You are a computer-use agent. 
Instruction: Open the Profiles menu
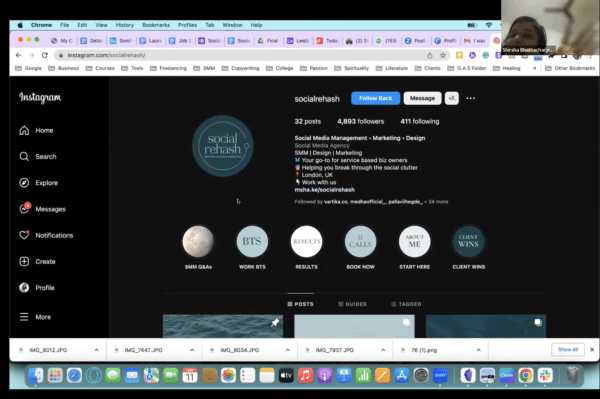pos(188,25)
